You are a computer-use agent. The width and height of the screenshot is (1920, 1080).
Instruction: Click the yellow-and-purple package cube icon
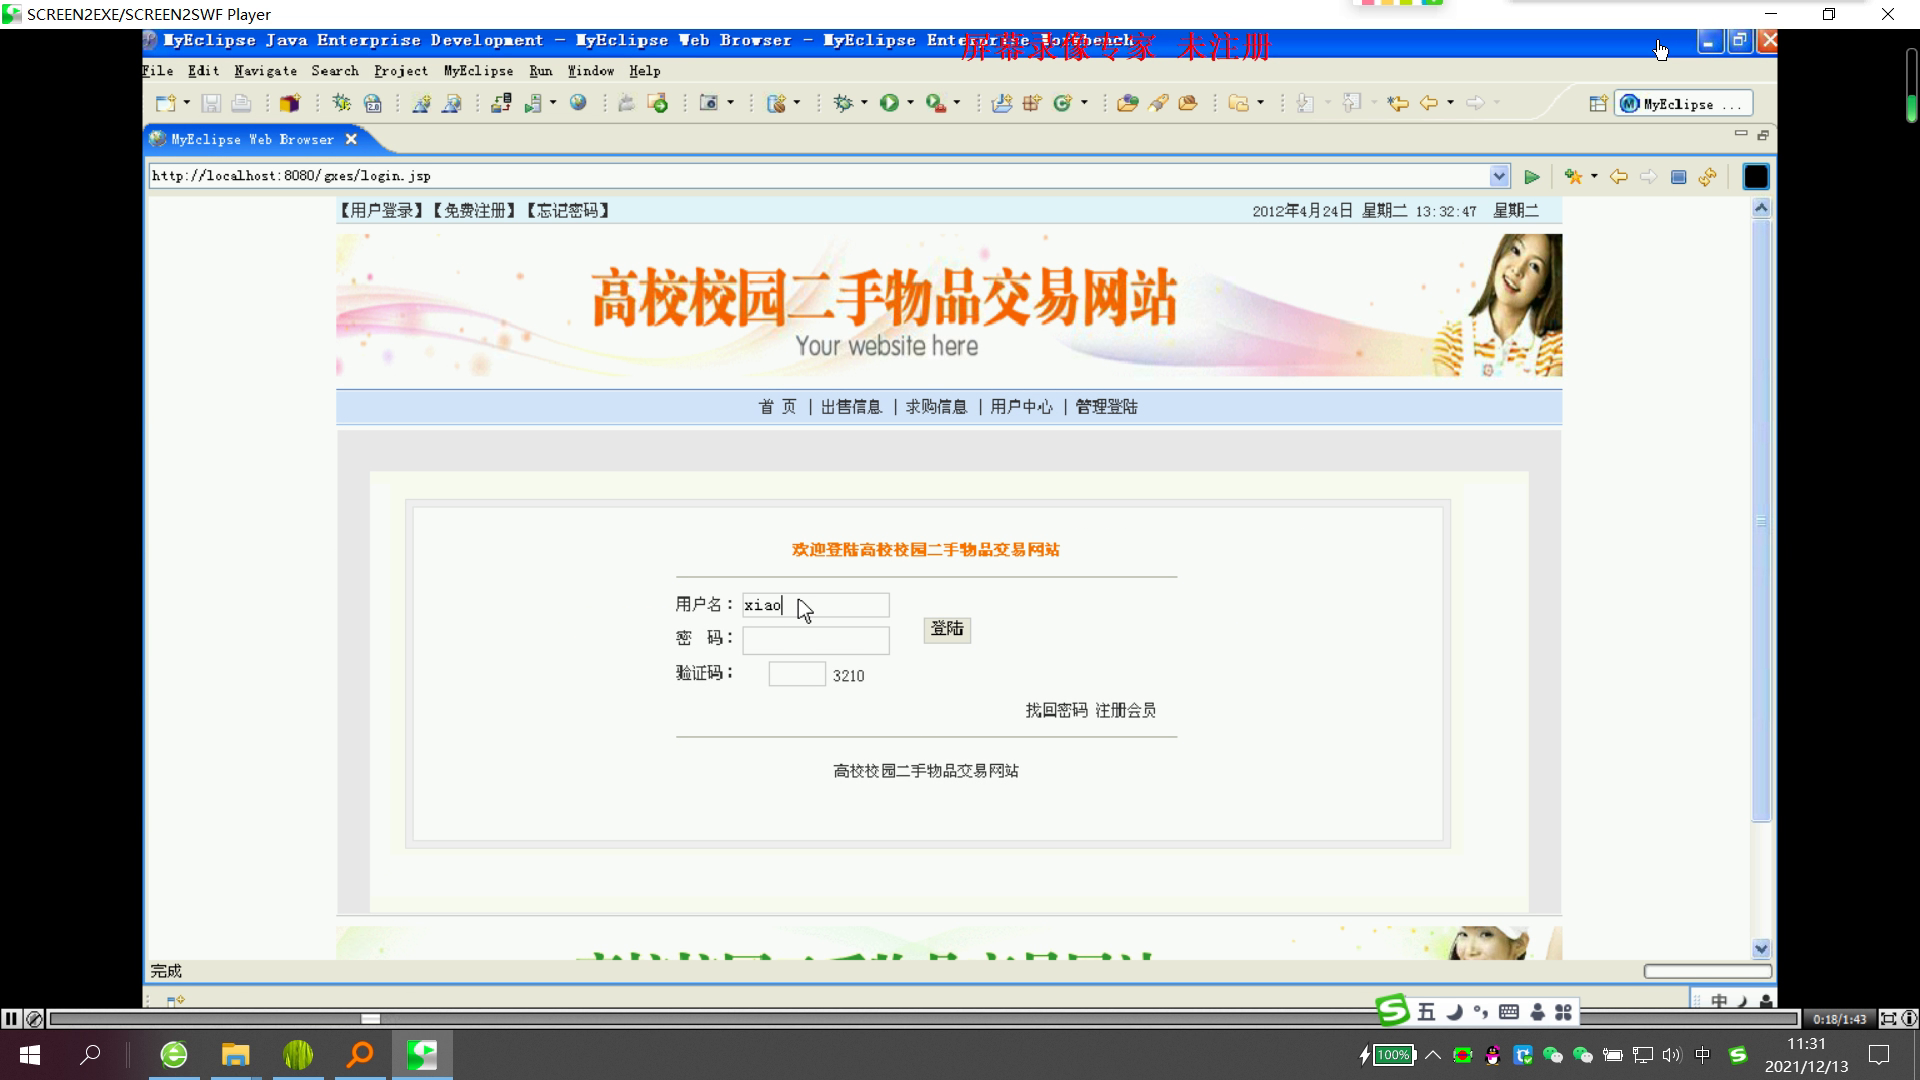point(290,103)
